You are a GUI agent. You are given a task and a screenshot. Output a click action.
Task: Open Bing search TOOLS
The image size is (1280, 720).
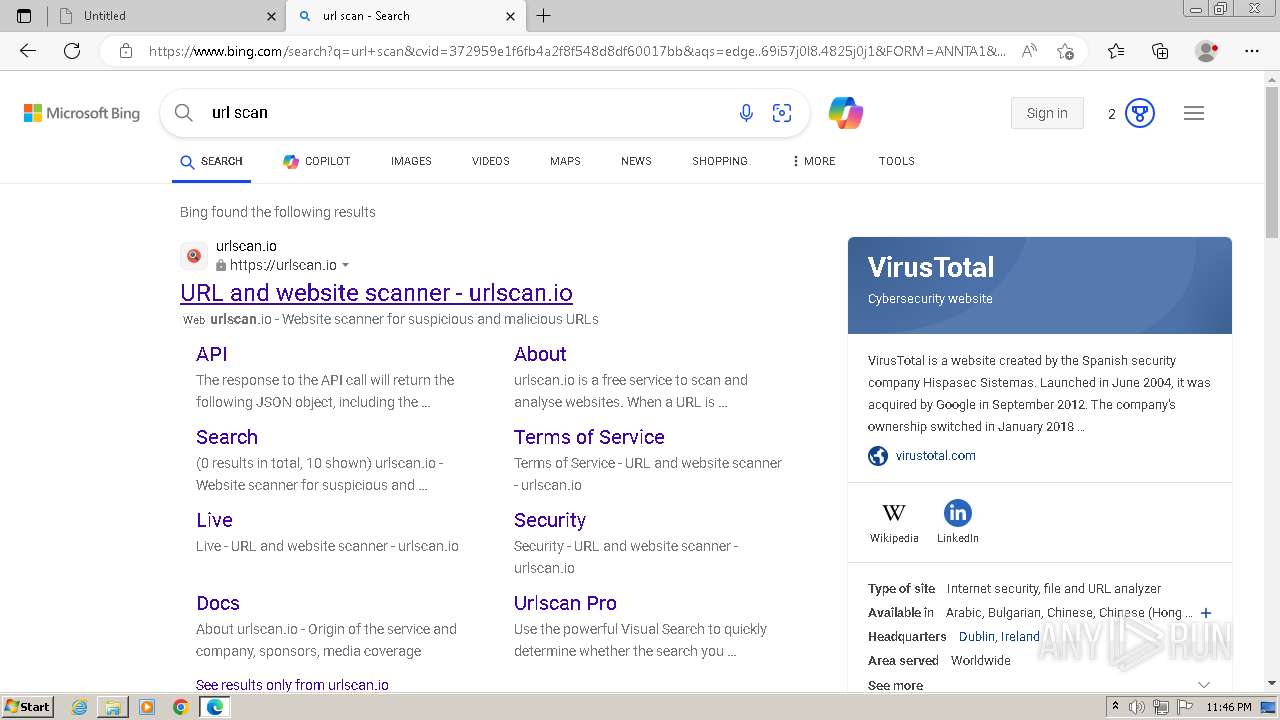point(897,161)
